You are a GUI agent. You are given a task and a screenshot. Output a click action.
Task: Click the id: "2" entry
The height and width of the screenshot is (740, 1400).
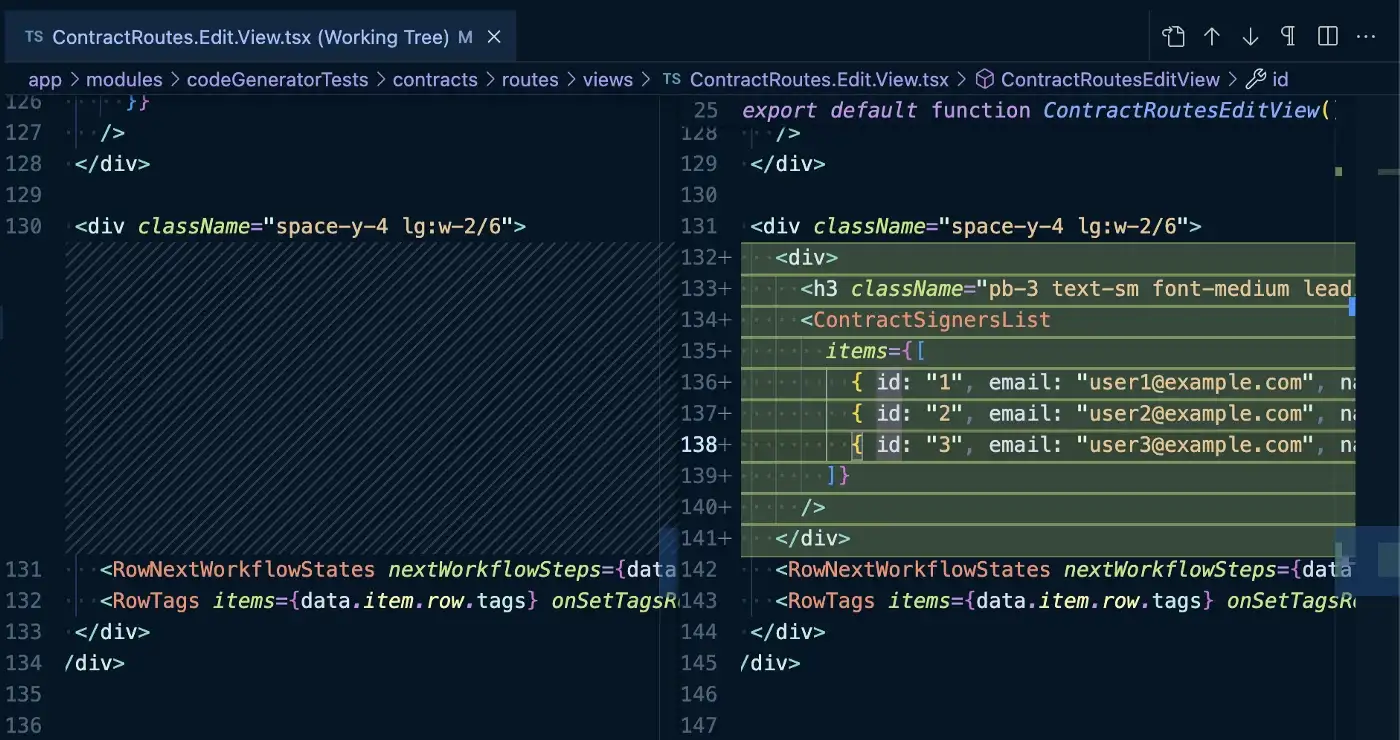(919, 413)
